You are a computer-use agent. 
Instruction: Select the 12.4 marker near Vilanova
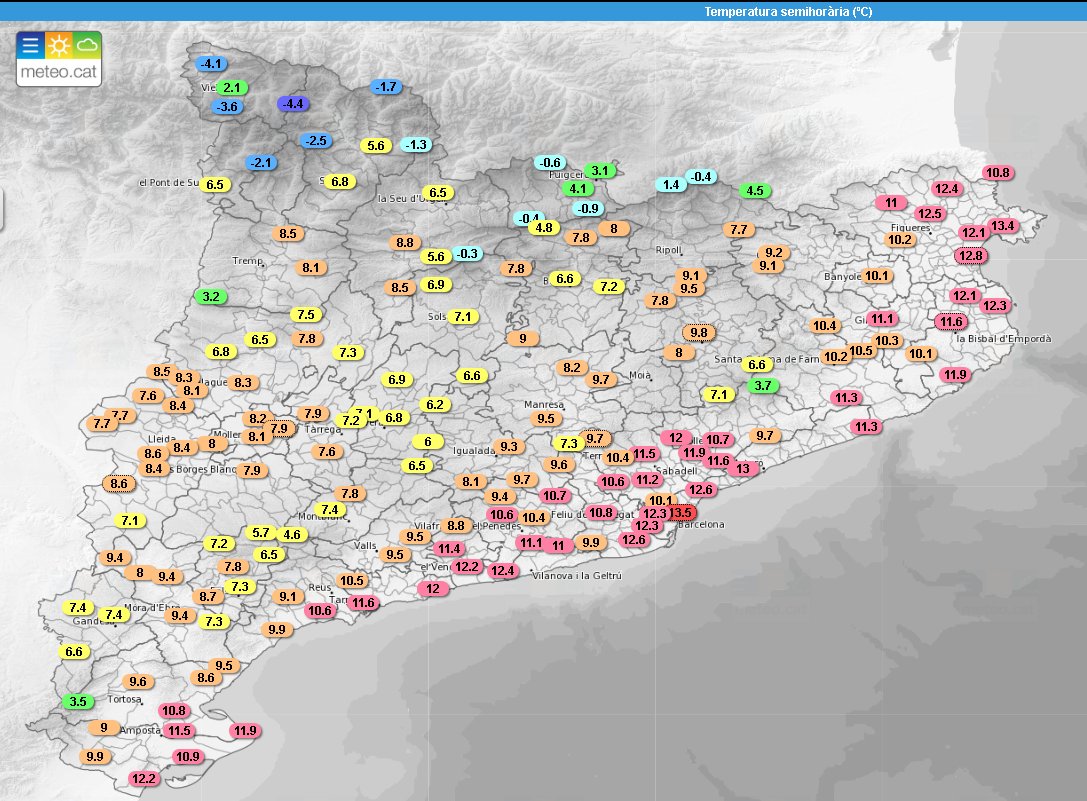click(x=503, y=571)
